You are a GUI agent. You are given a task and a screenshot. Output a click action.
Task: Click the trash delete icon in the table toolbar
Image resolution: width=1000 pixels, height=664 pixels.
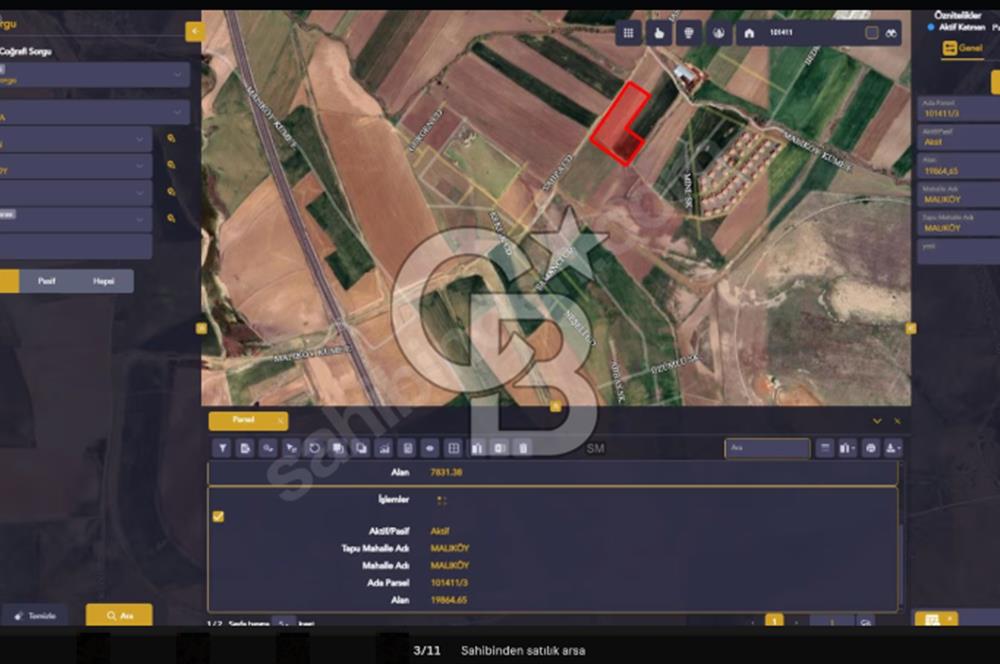point(523,448)
